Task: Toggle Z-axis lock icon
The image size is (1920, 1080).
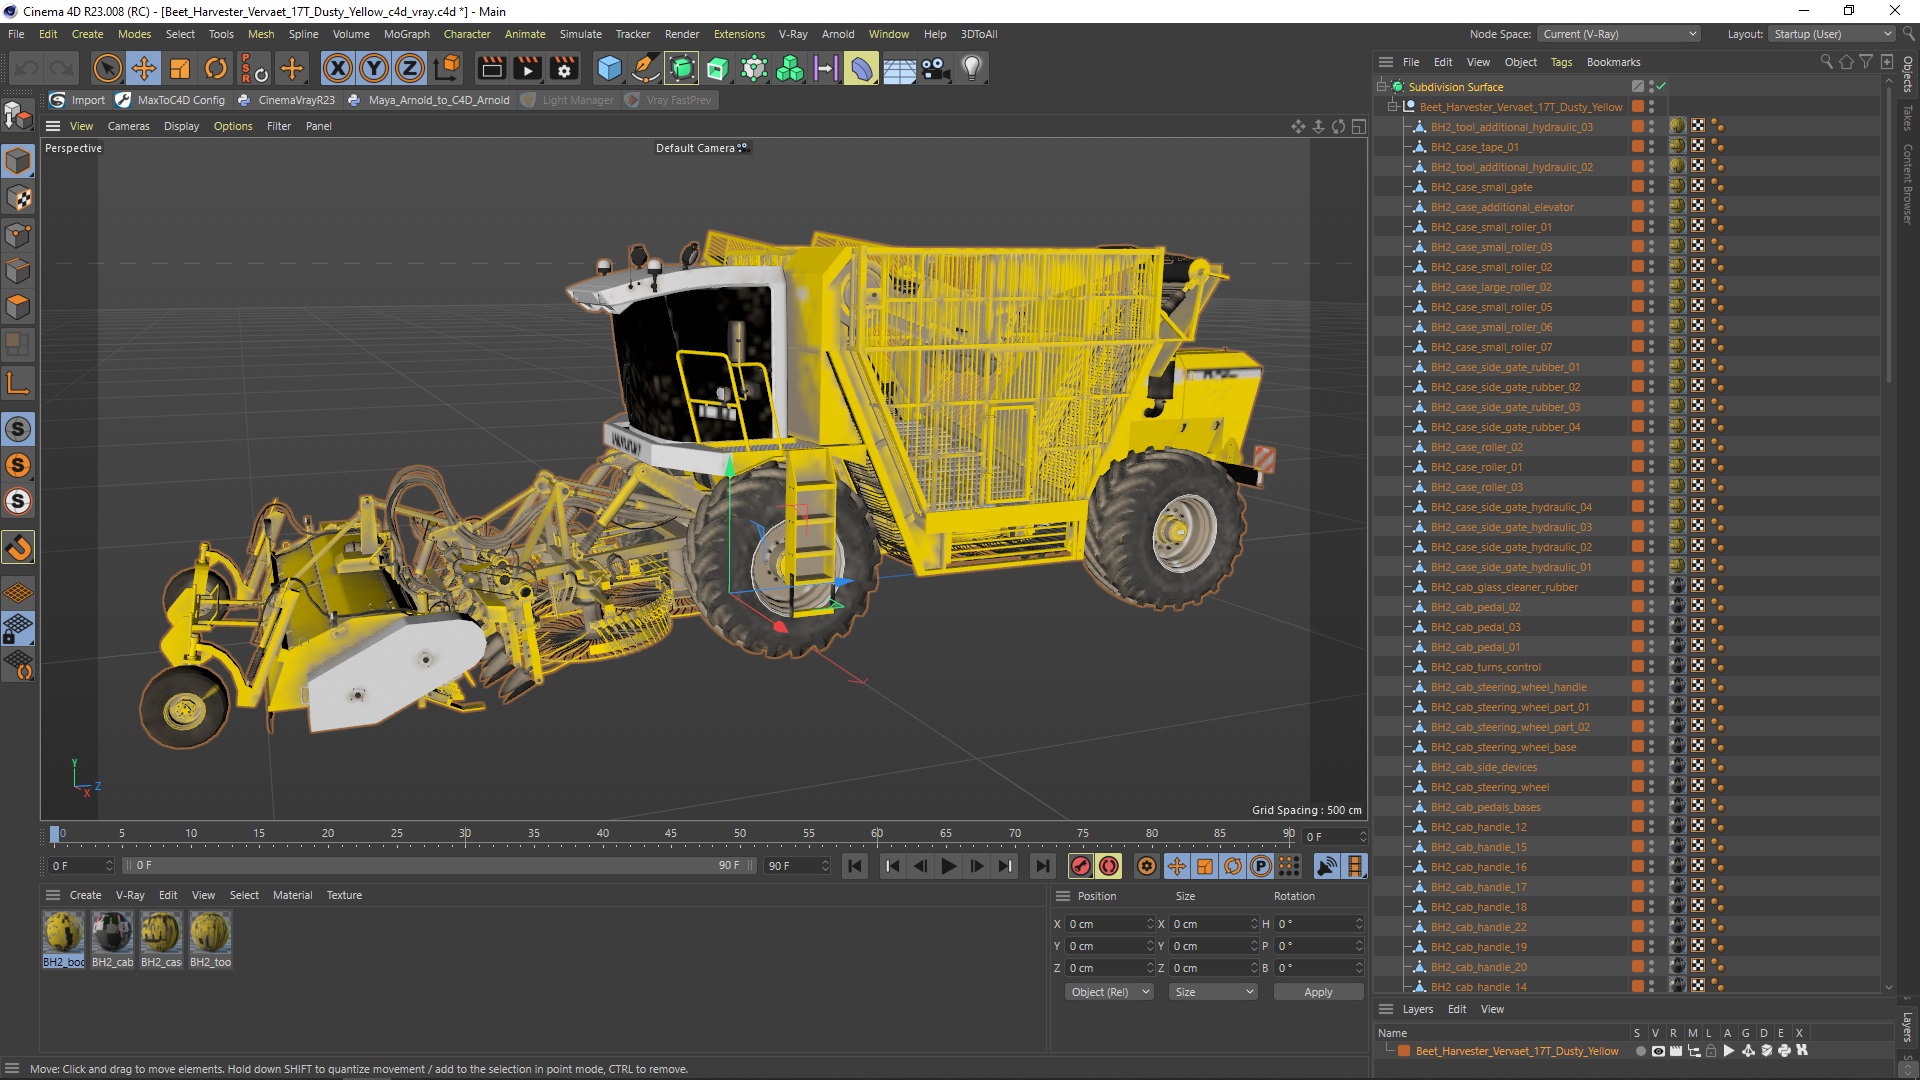Action: tap(410, 68)
